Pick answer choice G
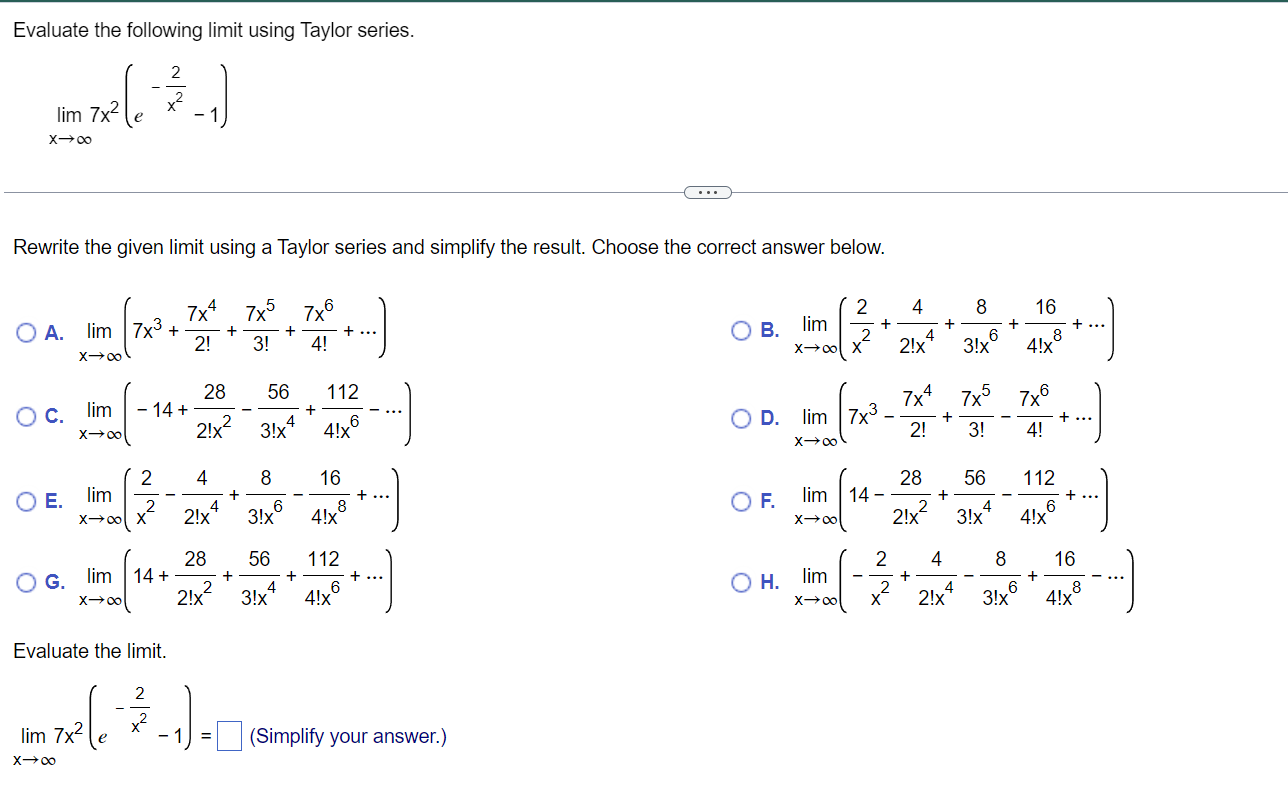 click(26, 582)
